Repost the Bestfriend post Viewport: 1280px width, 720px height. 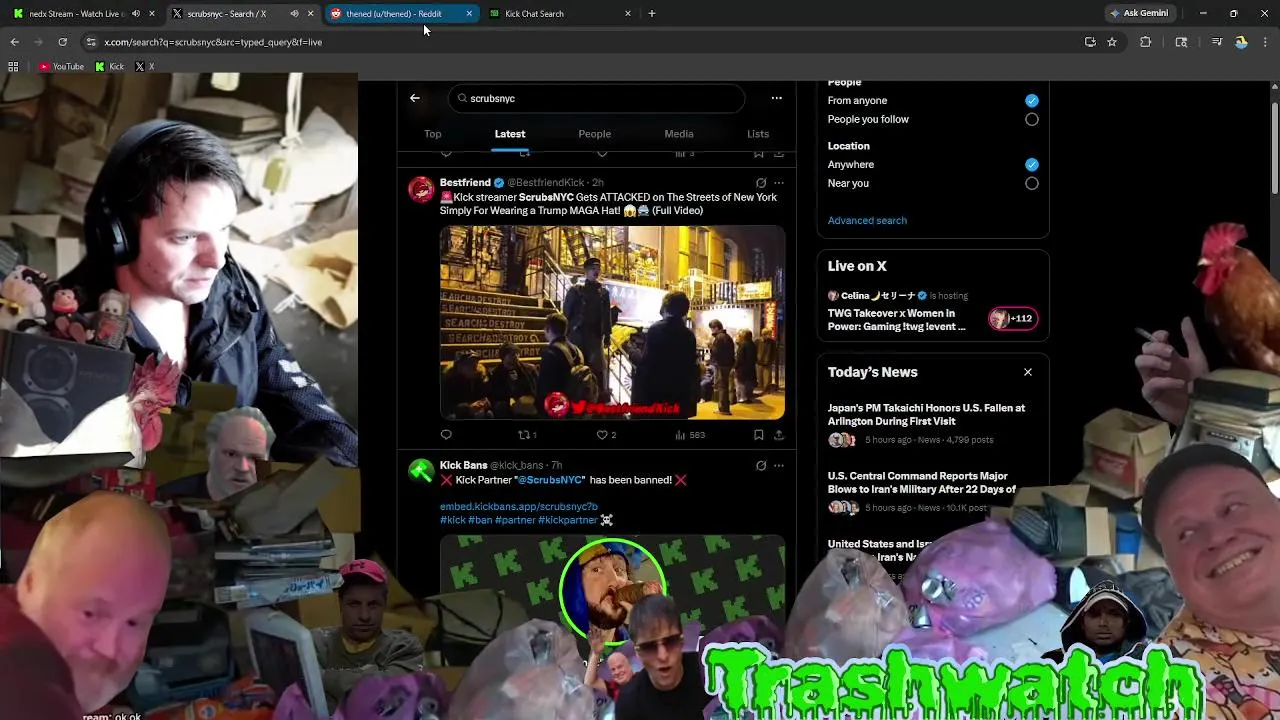click(x=527, y=435)
